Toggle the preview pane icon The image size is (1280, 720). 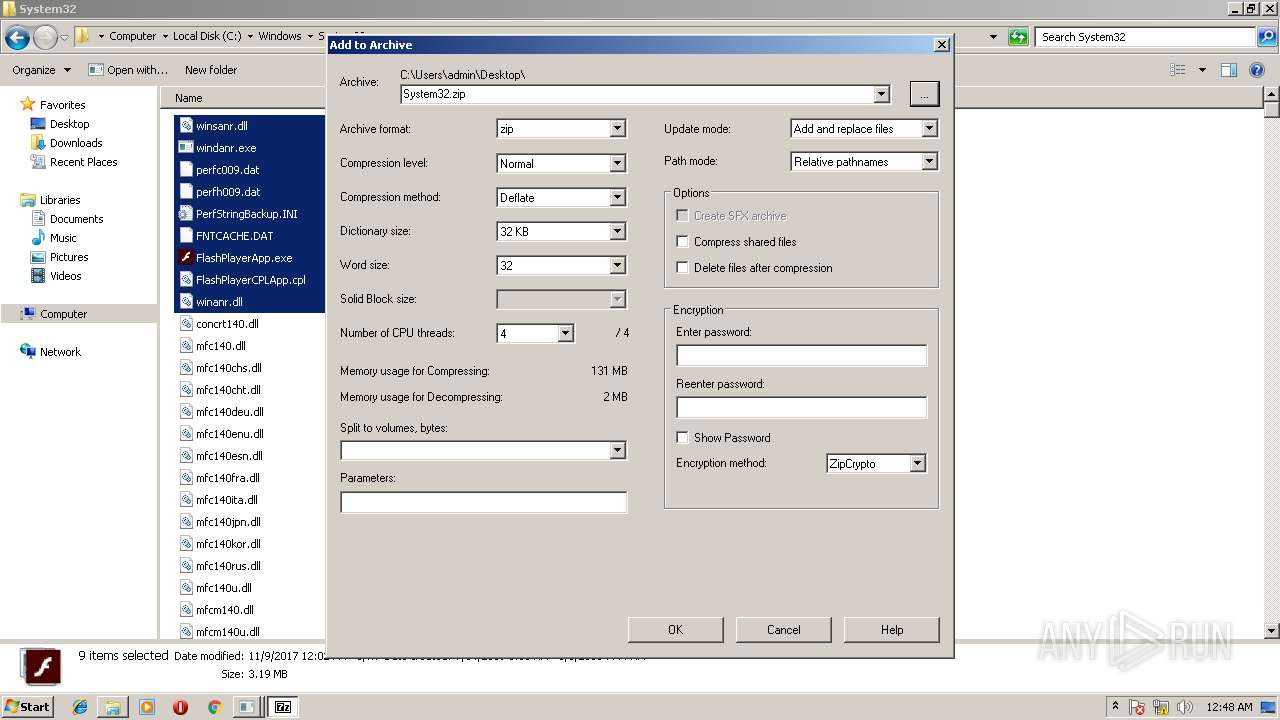[x=1229, y=70]
